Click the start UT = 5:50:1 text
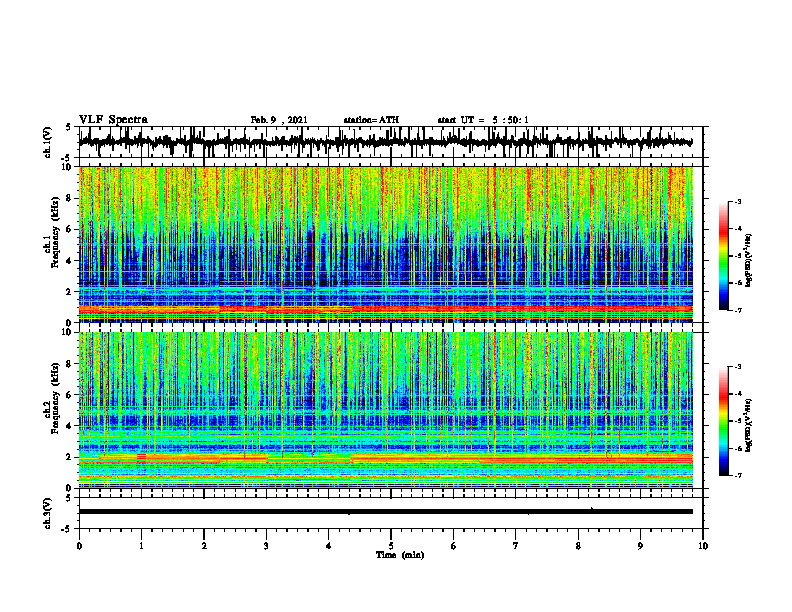 tap(483, 120)
